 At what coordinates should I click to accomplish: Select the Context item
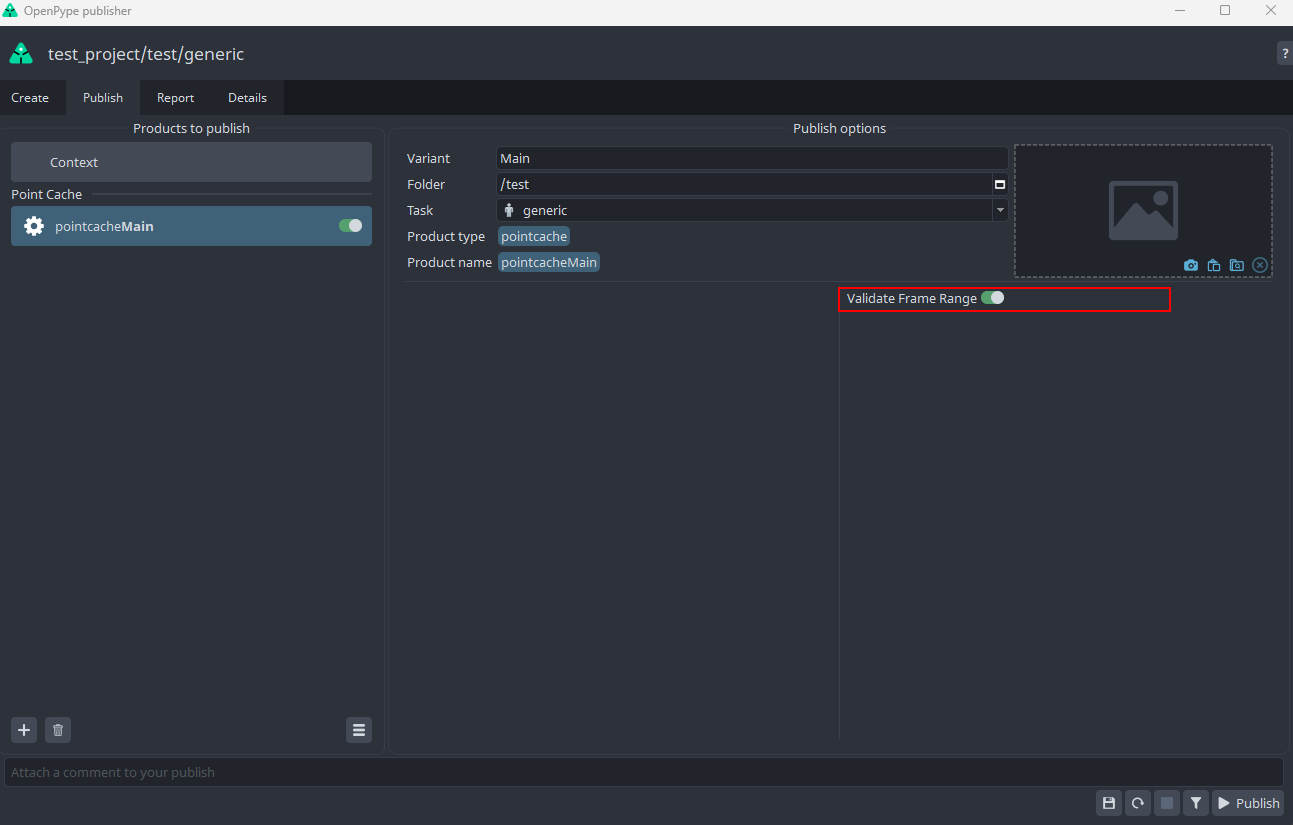pos(191,162)
